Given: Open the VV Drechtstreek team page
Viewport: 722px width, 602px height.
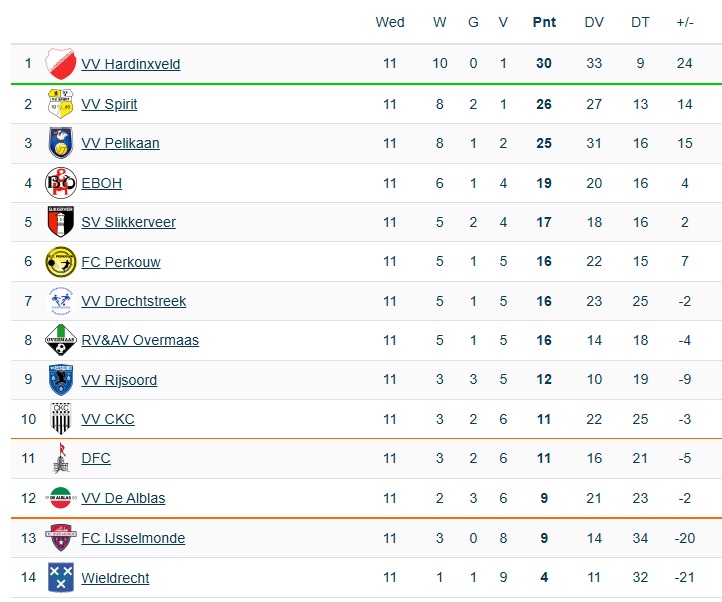Looking at the screenshot, I should point(133,301).
